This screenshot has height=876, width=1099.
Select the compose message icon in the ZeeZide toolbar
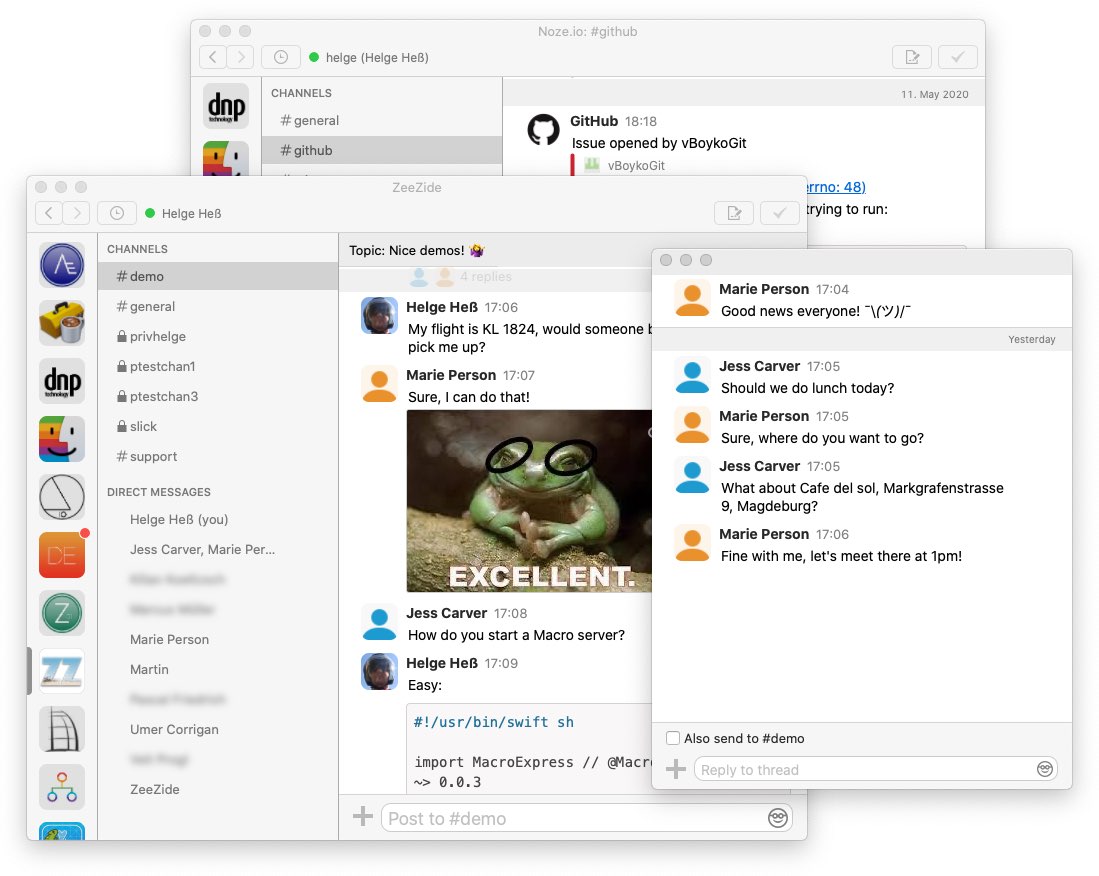(735, 212)
